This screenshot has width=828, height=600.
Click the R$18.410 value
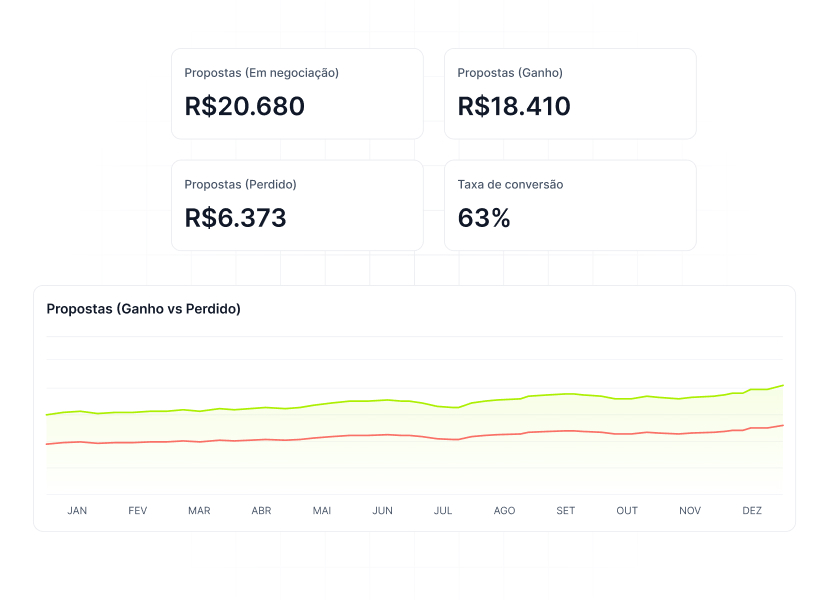(x=514, y=106)
